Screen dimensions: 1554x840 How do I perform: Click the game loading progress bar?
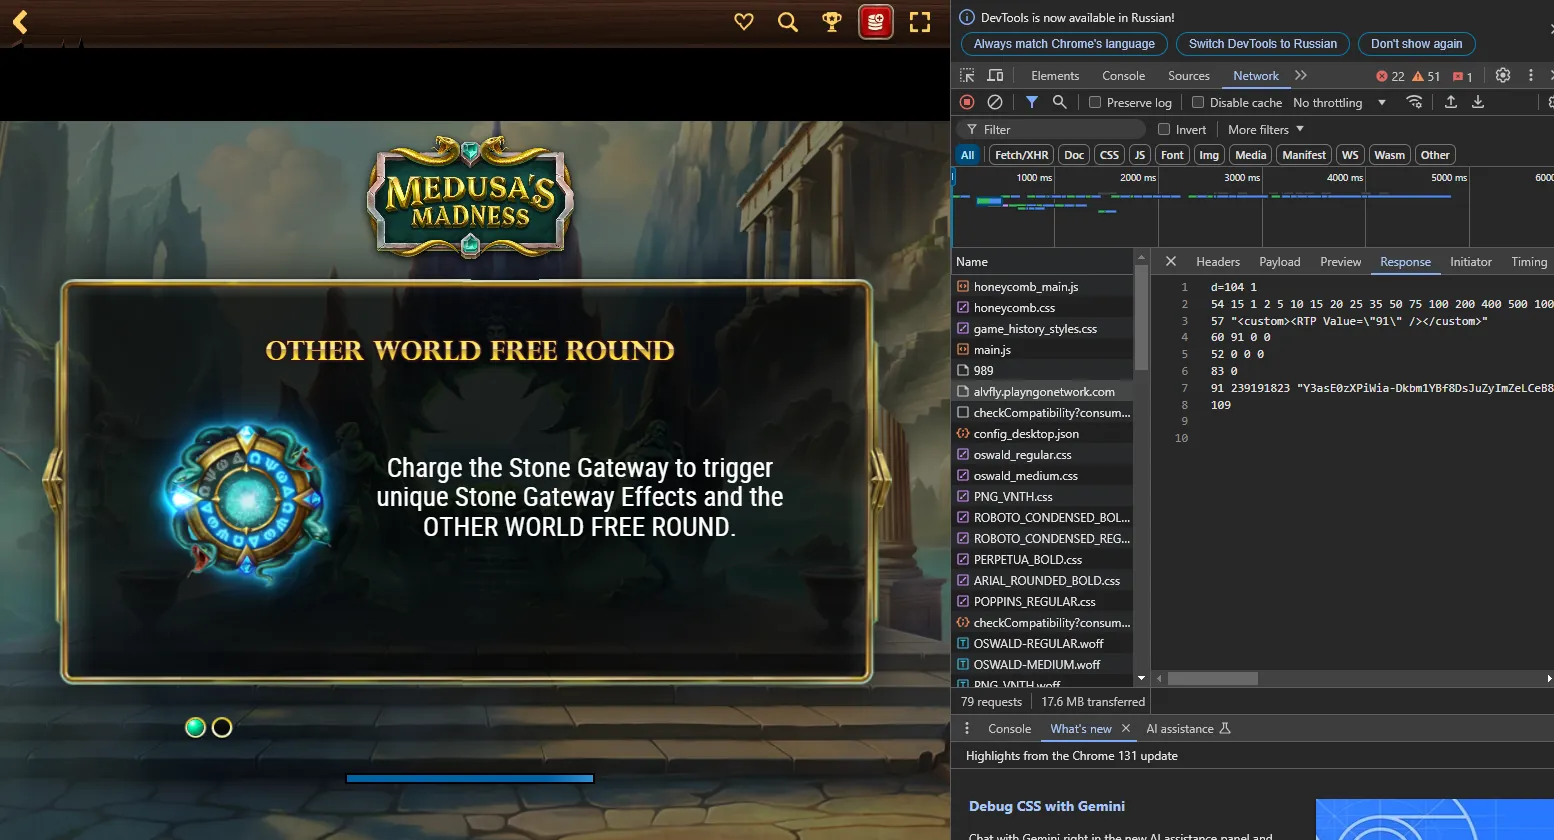click(x=470, y=778)
